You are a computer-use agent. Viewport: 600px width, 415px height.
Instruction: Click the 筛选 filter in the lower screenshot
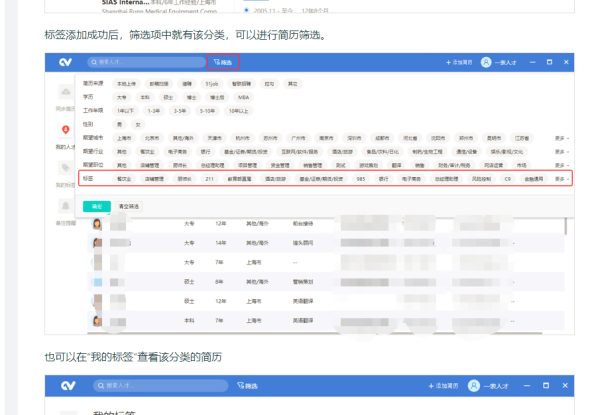pyautogui.click(x=248, y=385)
